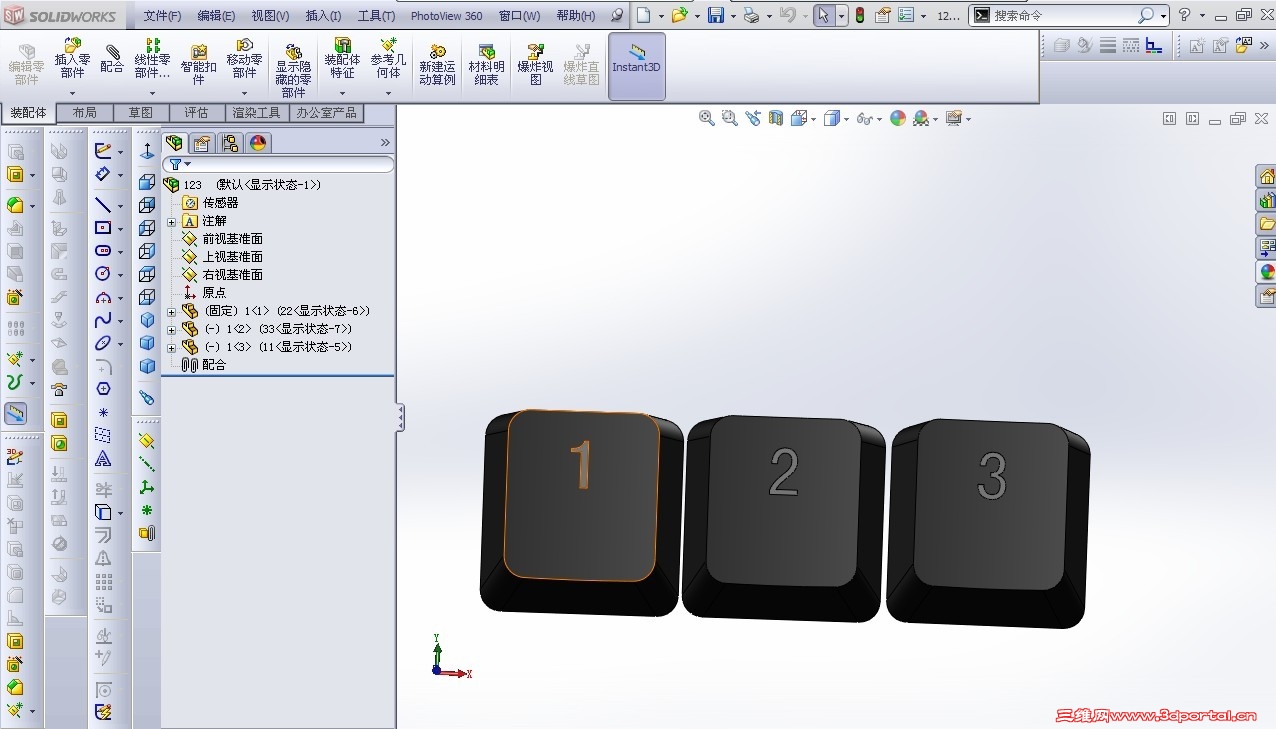Select the Ellipse sketch tool
The image size is (1276, 729).
pos(103,344)
